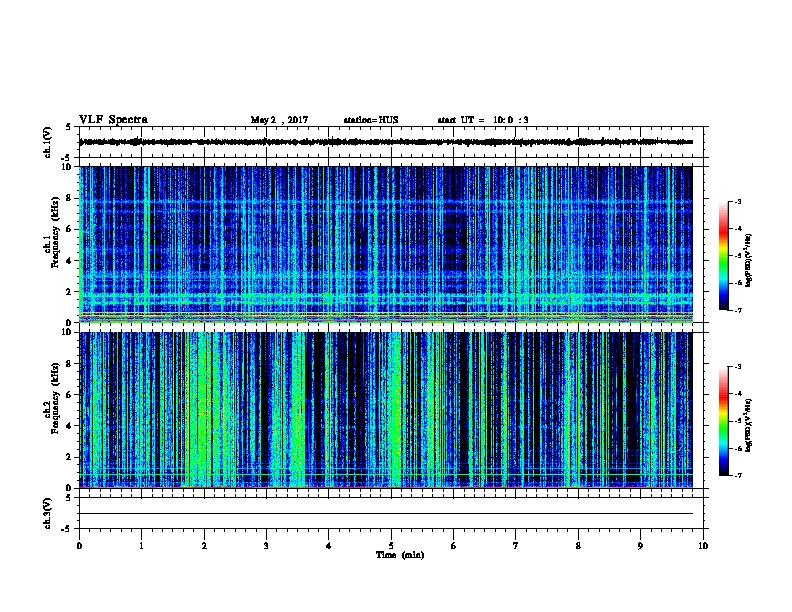This screenshot has height=612, width=792.
Task: Click the "ch.1(V)" waveform axis label
Action: tap(47, 142)
